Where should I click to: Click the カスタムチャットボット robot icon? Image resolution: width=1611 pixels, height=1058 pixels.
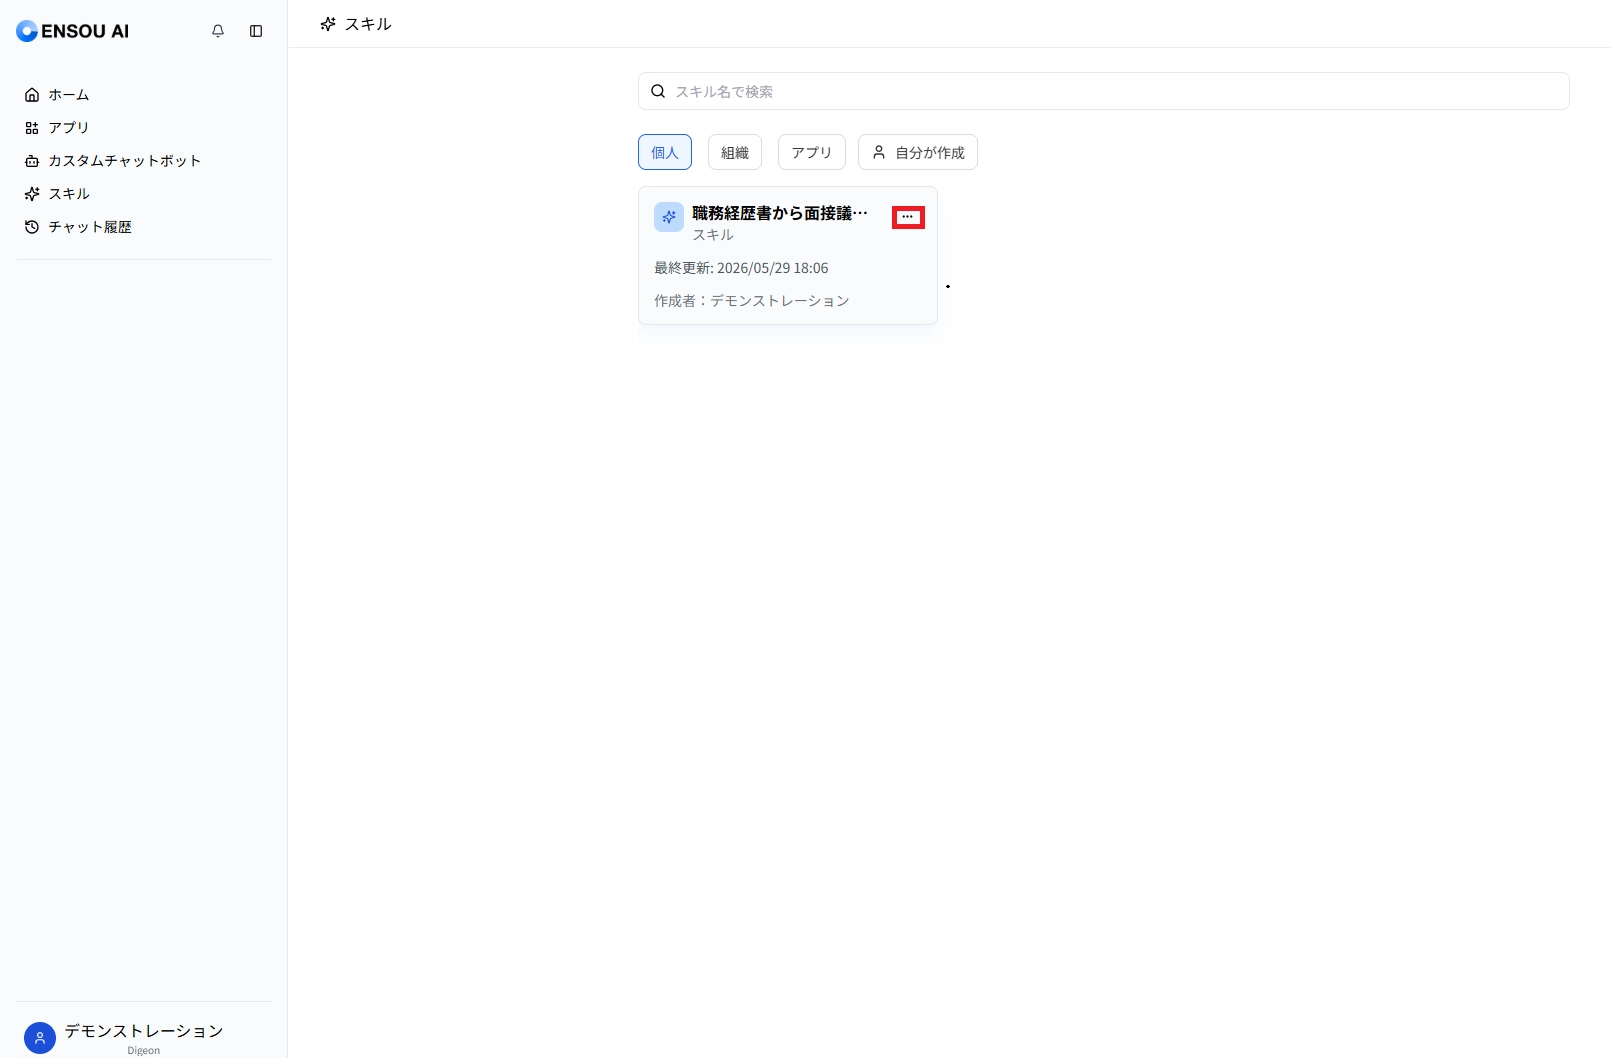(32, 161)
